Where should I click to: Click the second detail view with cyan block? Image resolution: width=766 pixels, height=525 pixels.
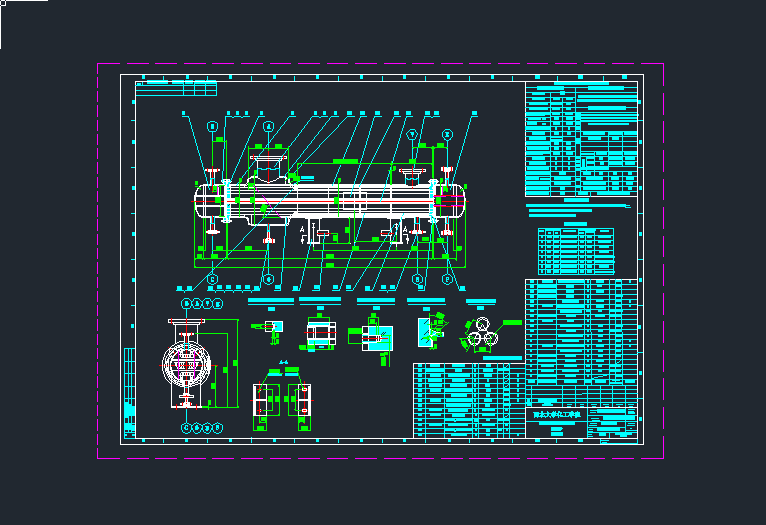click(x=320, y=333)
